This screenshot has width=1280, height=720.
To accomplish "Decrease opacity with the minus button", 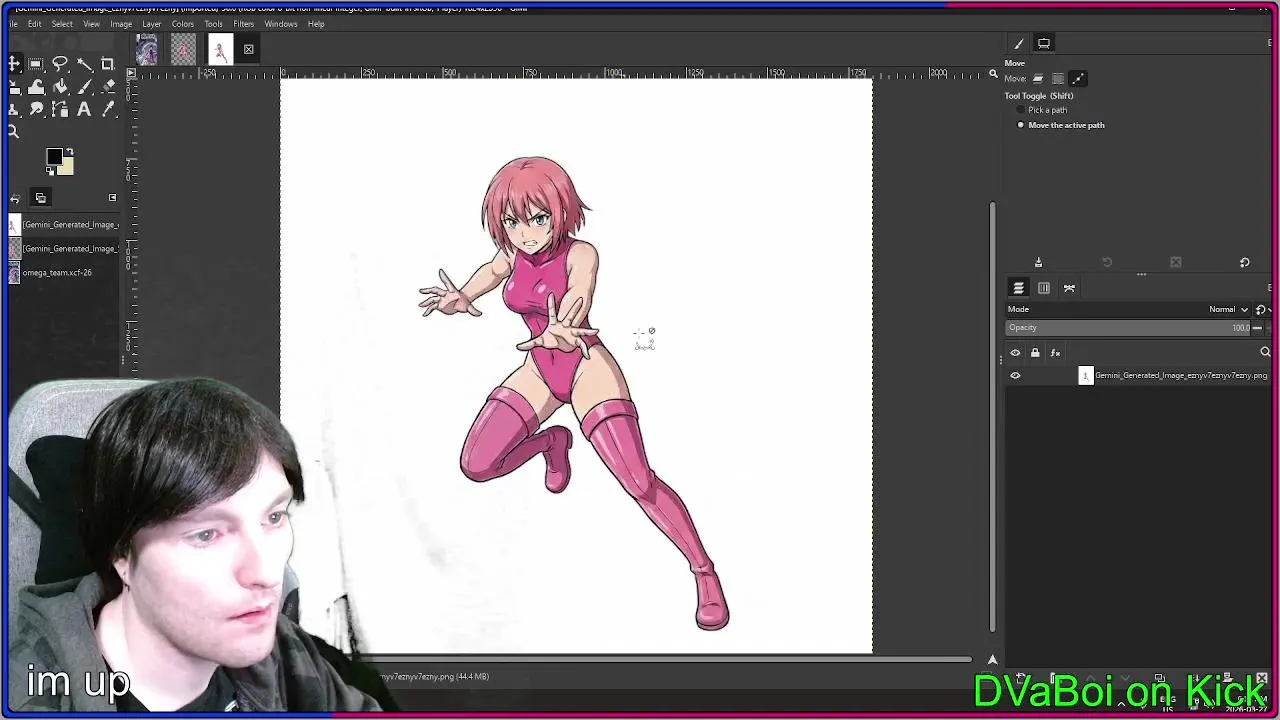I will tap(1257, 328).
